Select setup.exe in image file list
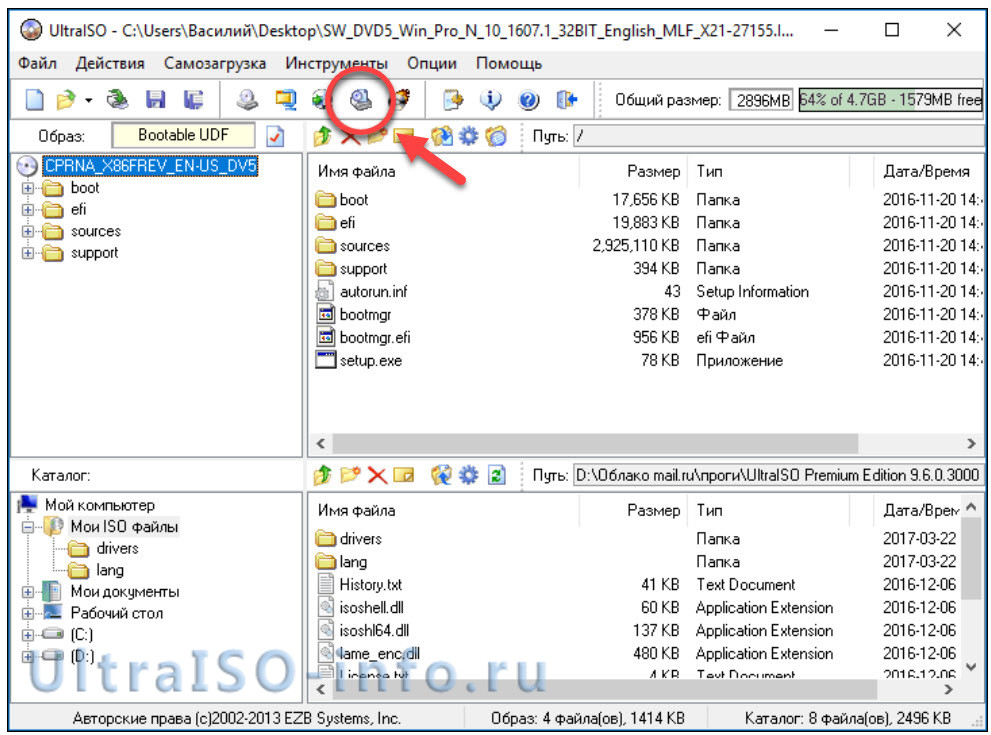This screenshot has height=735, width=991. pyautogui.click(x=370, y=361)
